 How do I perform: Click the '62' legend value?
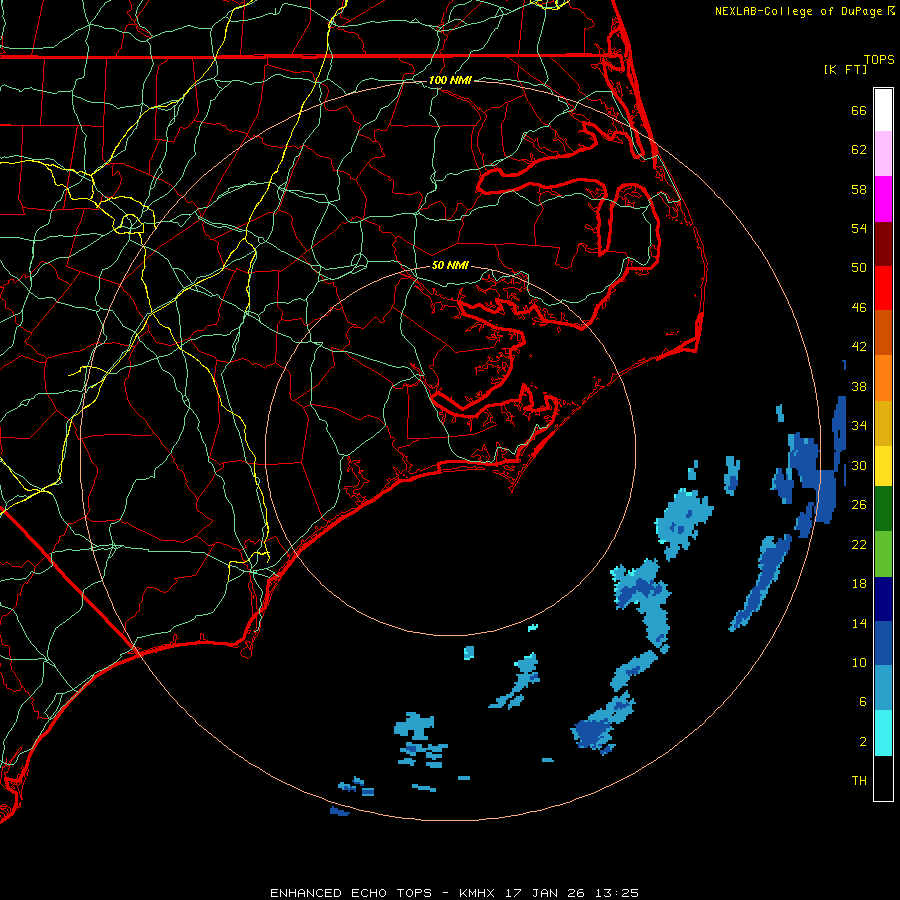(859, 150)
